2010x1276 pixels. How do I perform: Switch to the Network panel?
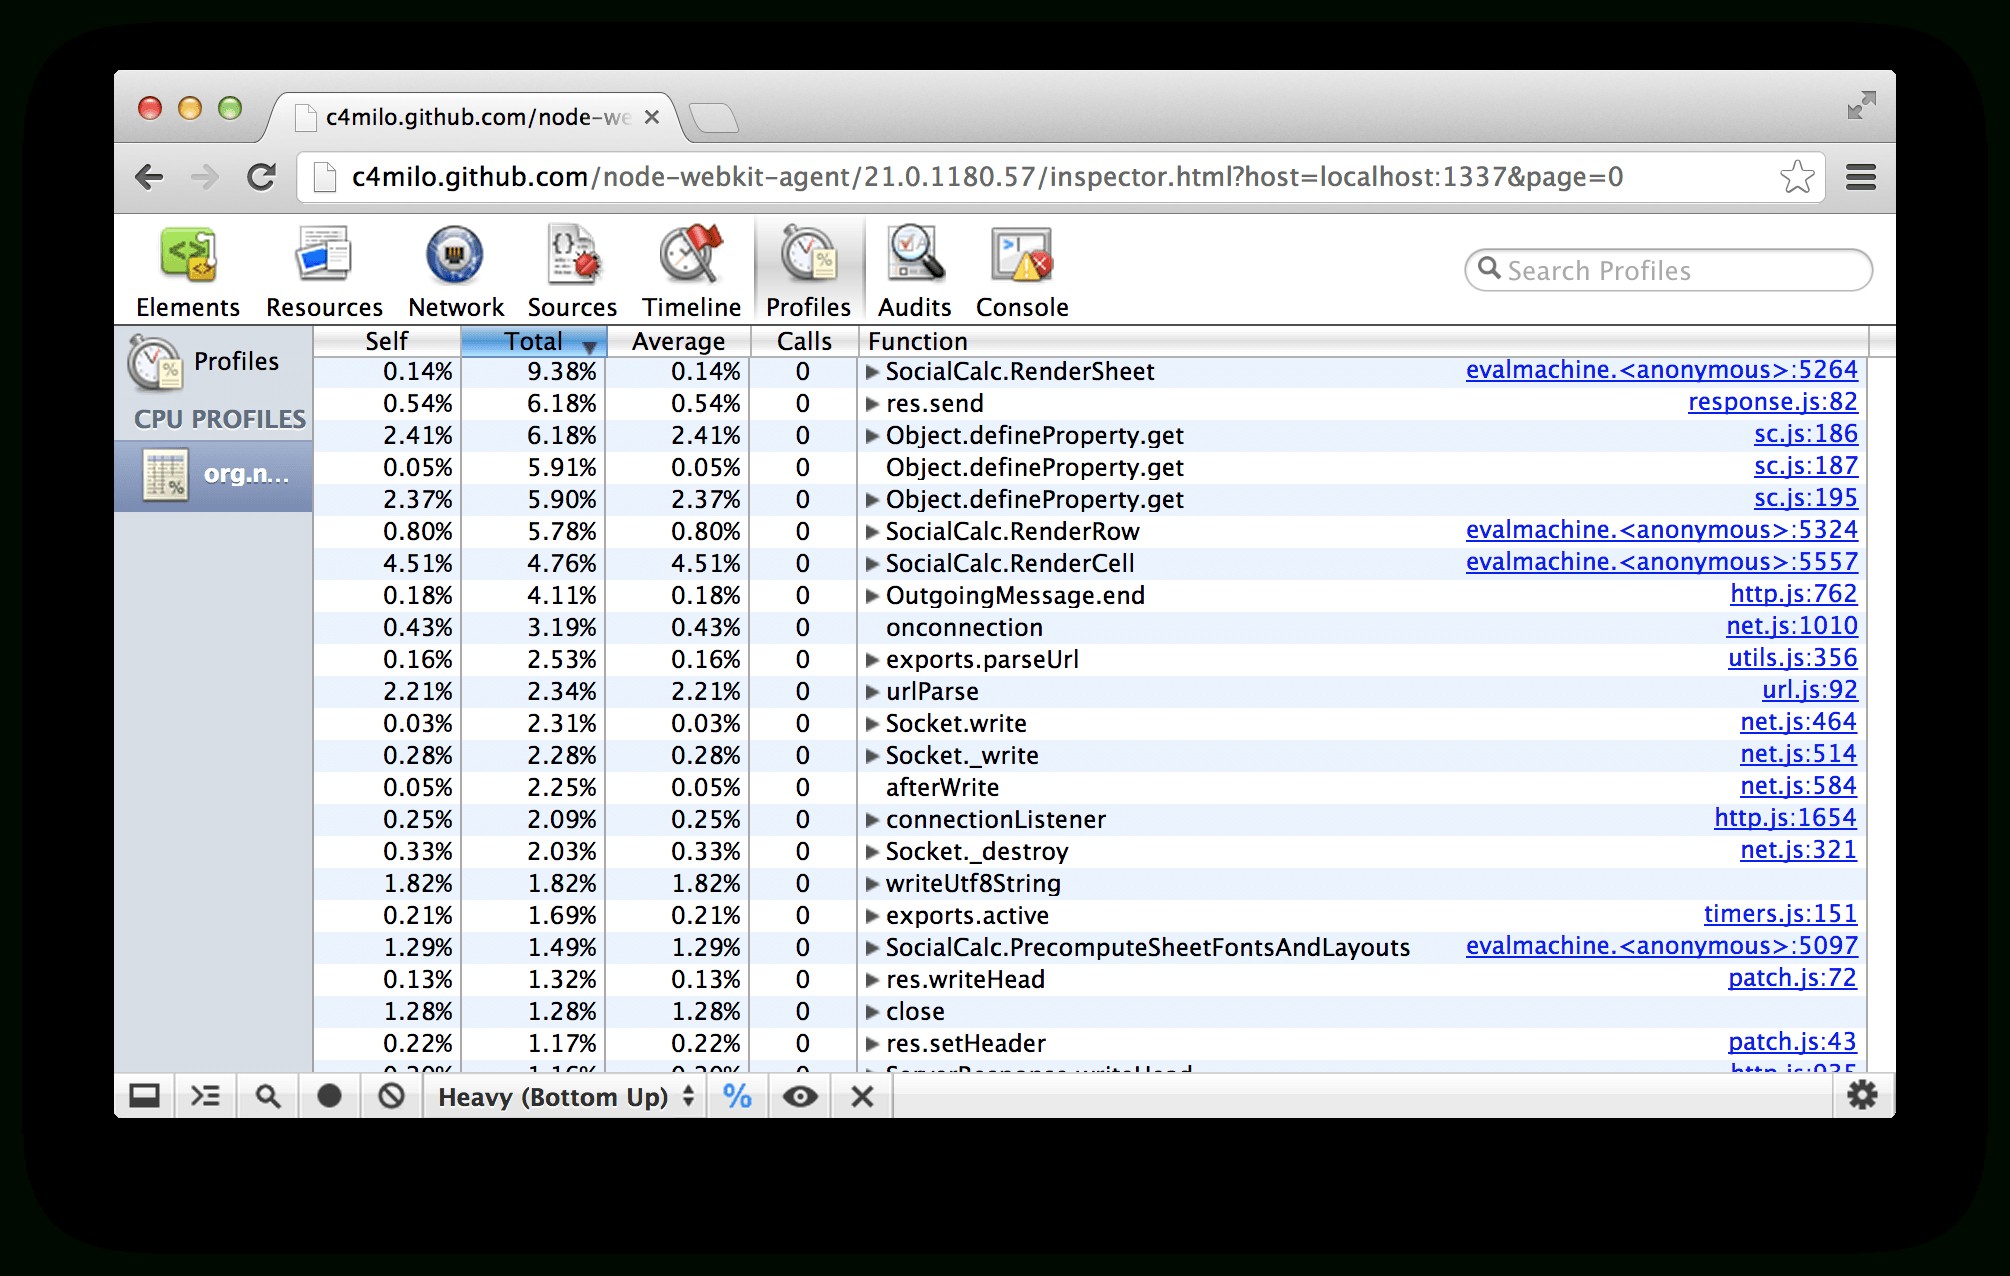tap(455, 268)
